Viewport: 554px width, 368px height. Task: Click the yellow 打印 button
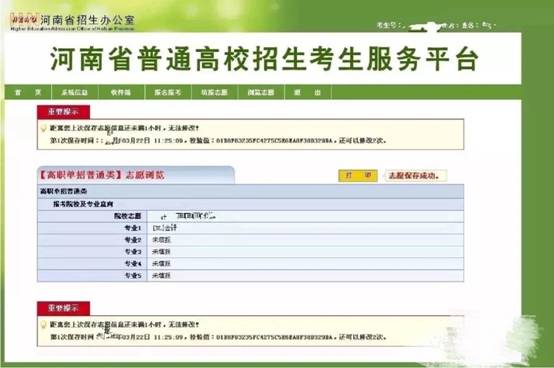pos(358,176)
